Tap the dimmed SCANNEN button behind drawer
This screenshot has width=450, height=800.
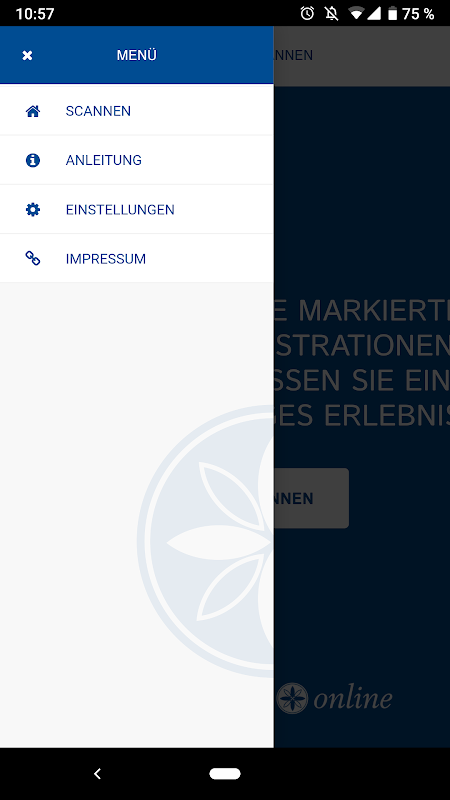[311, 498]
